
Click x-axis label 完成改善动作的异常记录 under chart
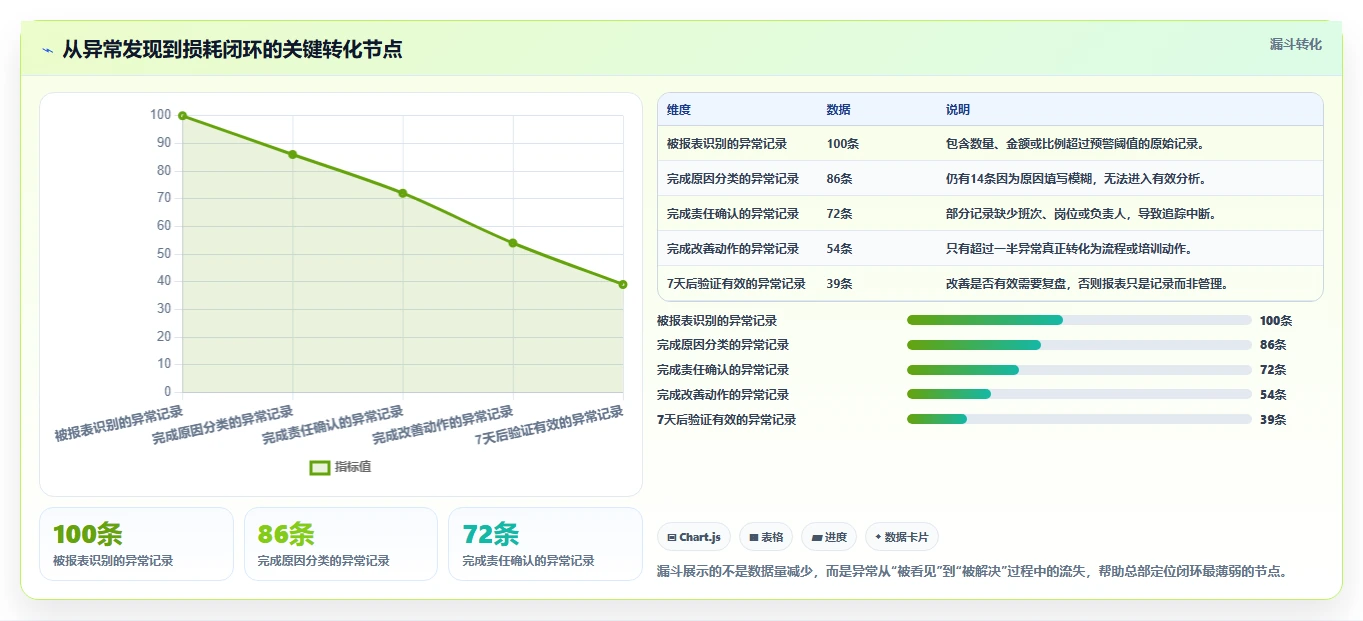tap(443, 426)
